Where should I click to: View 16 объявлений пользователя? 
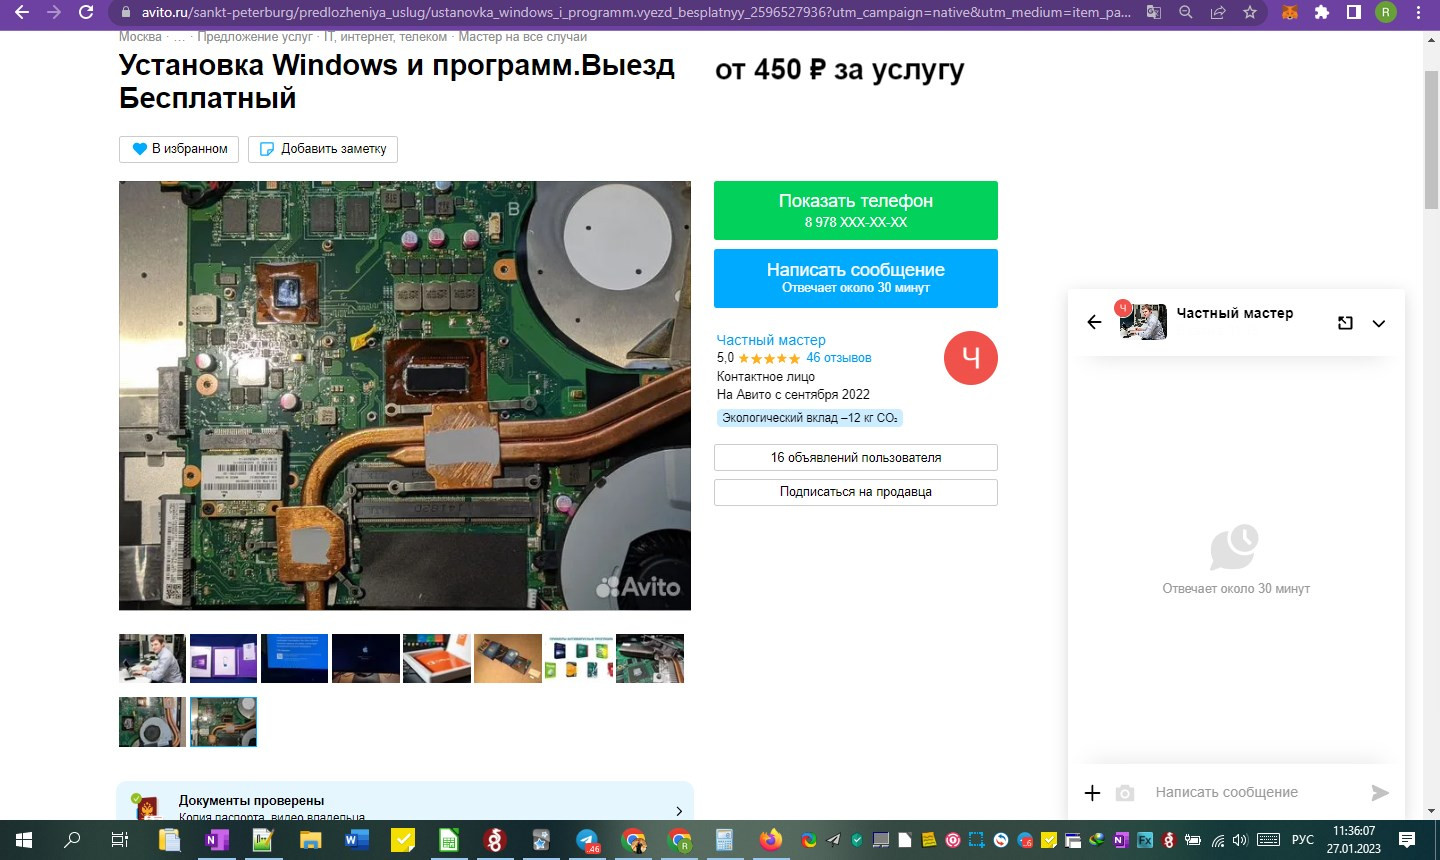[x=856, y=457]
